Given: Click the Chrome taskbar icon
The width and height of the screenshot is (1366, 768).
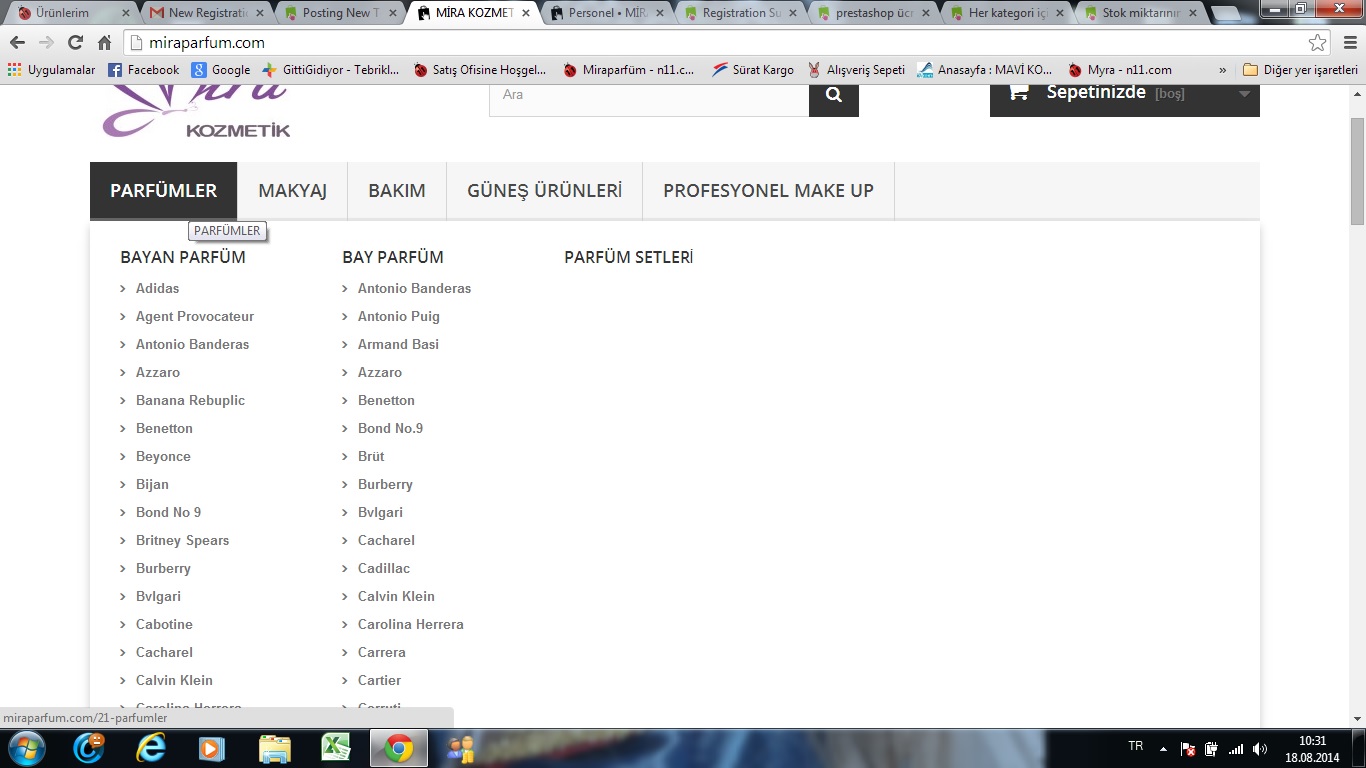Looking at the screenshot, I should point(399,748).
